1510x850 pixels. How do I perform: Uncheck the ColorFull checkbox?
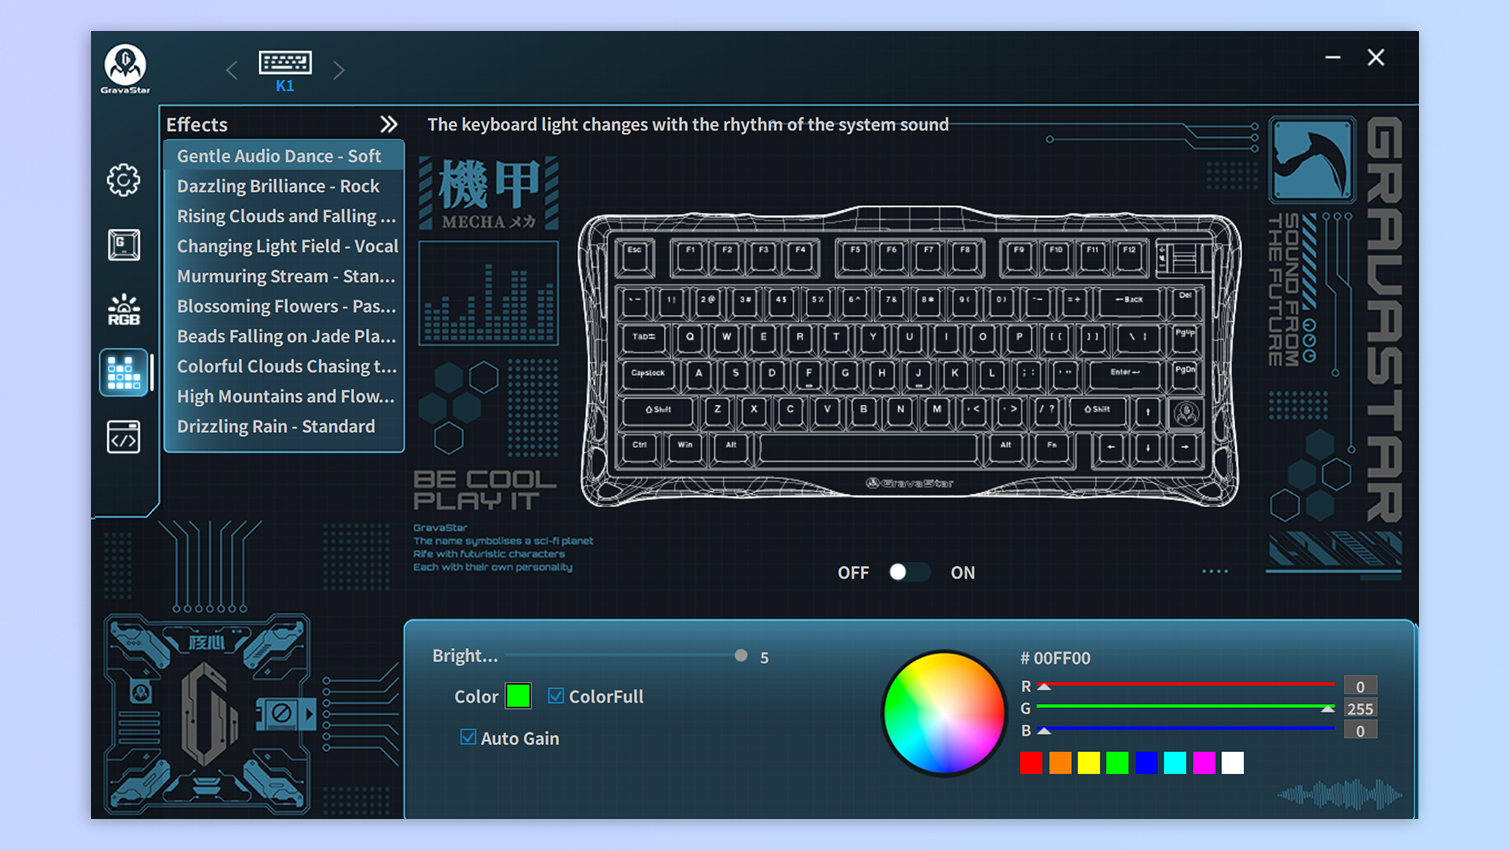556,696
